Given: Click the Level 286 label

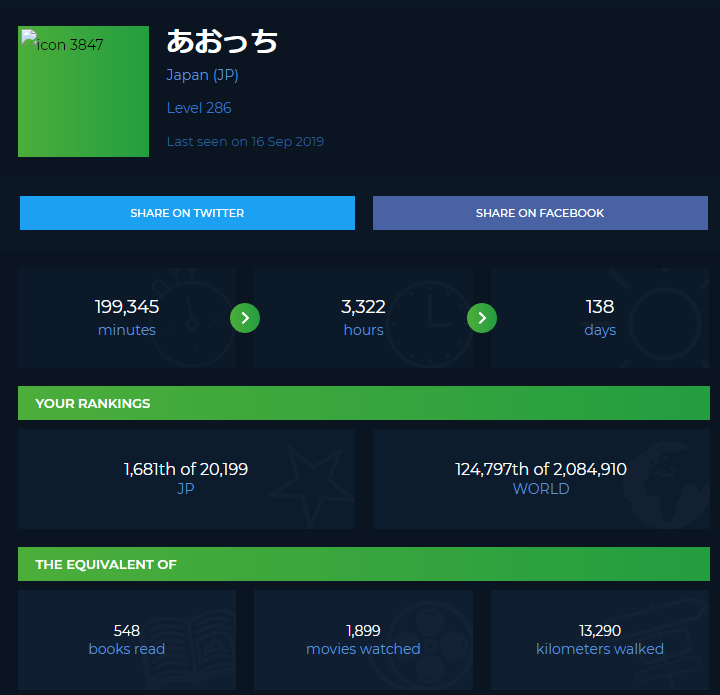Looking at the screenshot, I should click(199, 108).
